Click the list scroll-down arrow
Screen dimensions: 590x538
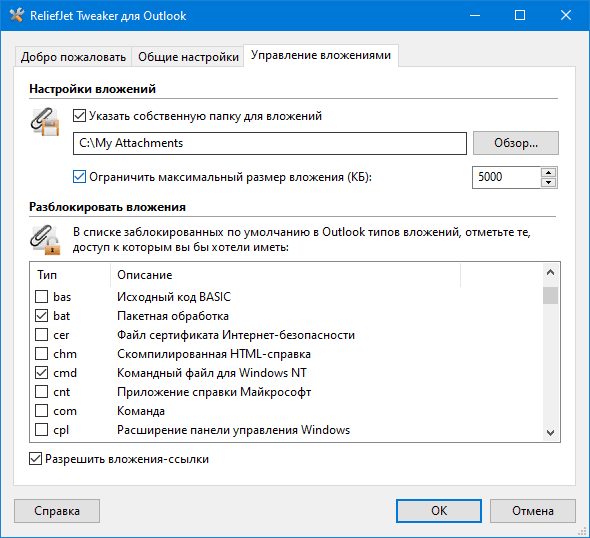click(x=550, y=433)
